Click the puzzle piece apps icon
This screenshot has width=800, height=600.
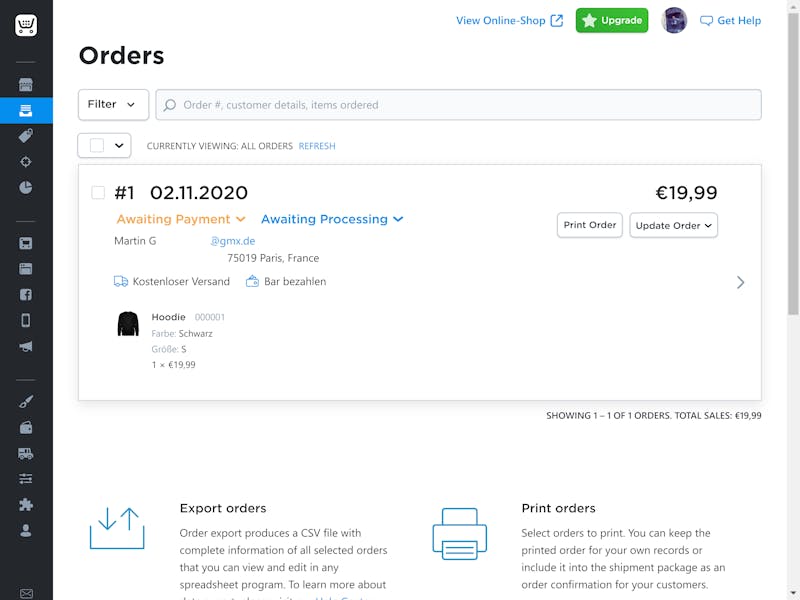pos(26,505)
